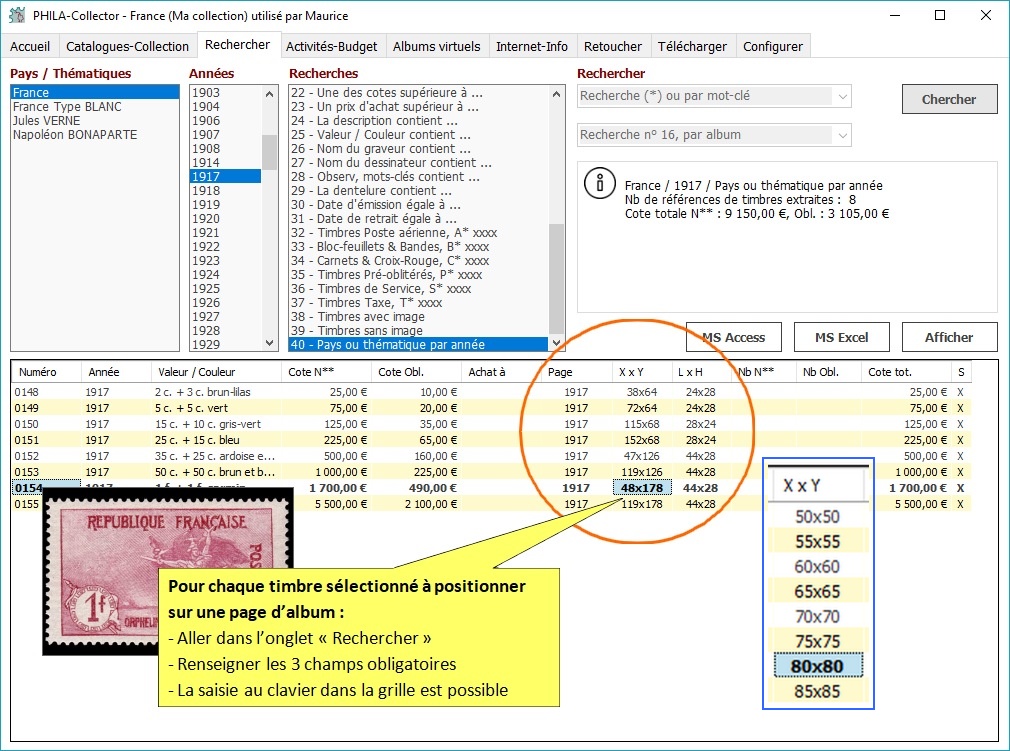Select year 1903 in Années list

point(225,92)
